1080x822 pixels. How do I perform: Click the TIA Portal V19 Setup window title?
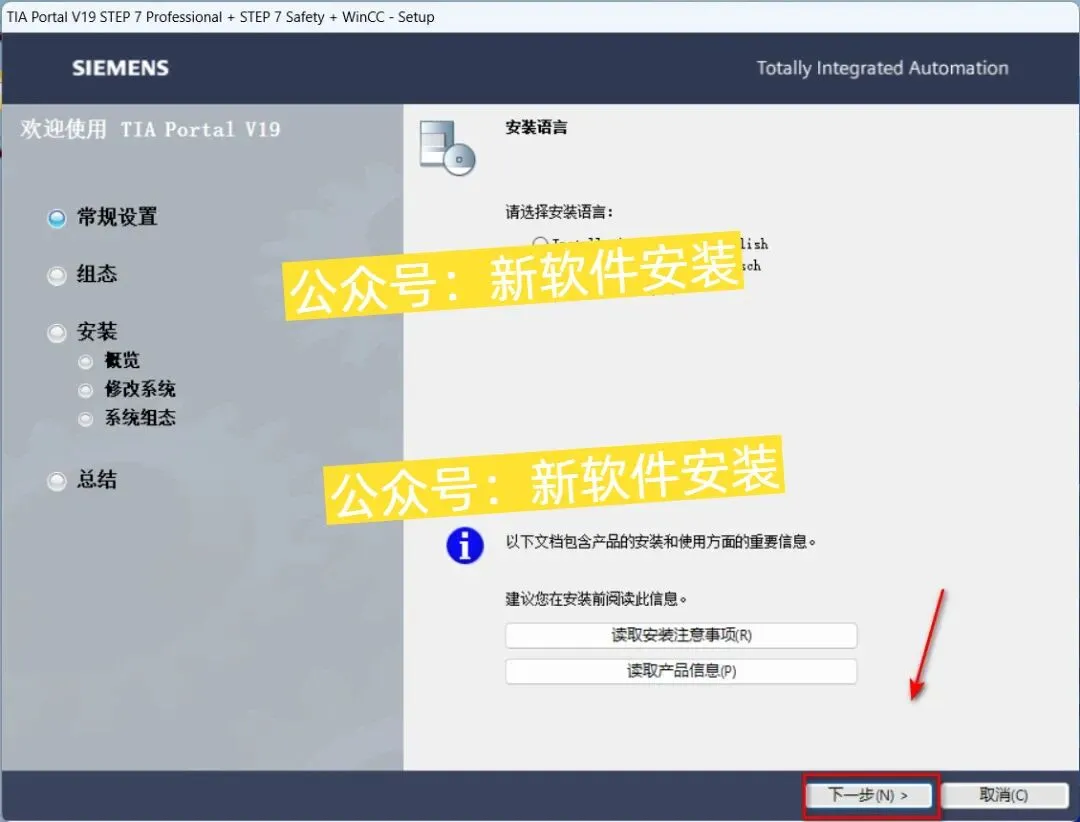tap(220, 17)
